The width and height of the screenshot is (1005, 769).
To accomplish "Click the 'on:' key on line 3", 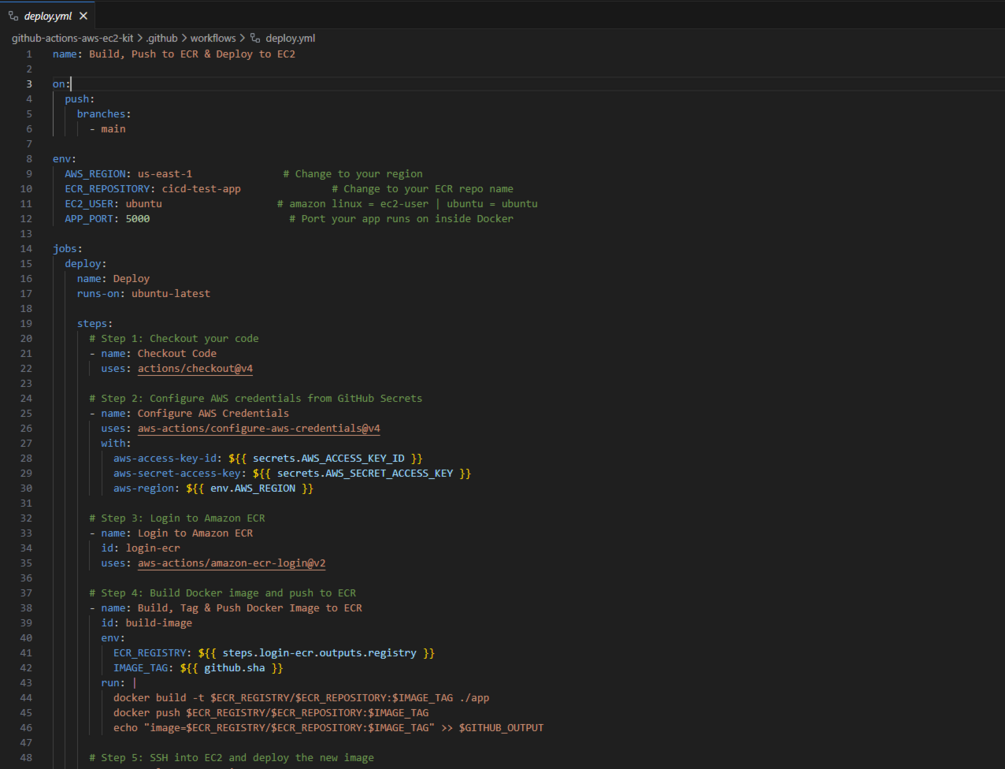I will tap(61, 84).
